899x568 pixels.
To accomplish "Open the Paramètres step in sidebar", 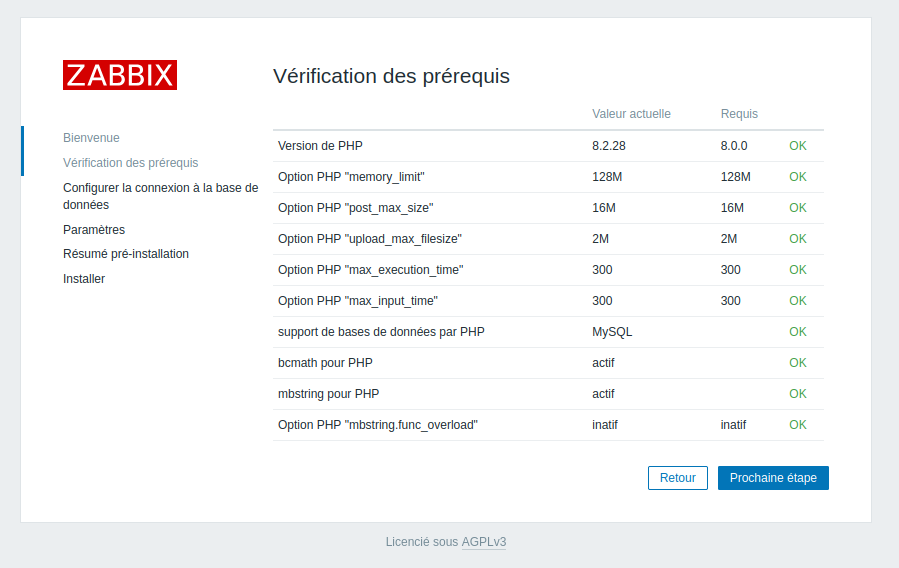I will tap(94, 230).
